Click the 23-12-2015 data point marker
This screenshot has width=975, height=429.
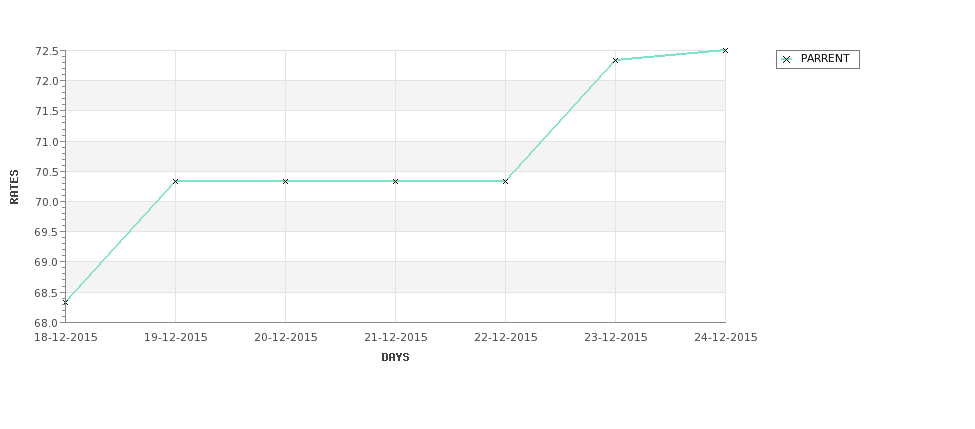[616, 60]
